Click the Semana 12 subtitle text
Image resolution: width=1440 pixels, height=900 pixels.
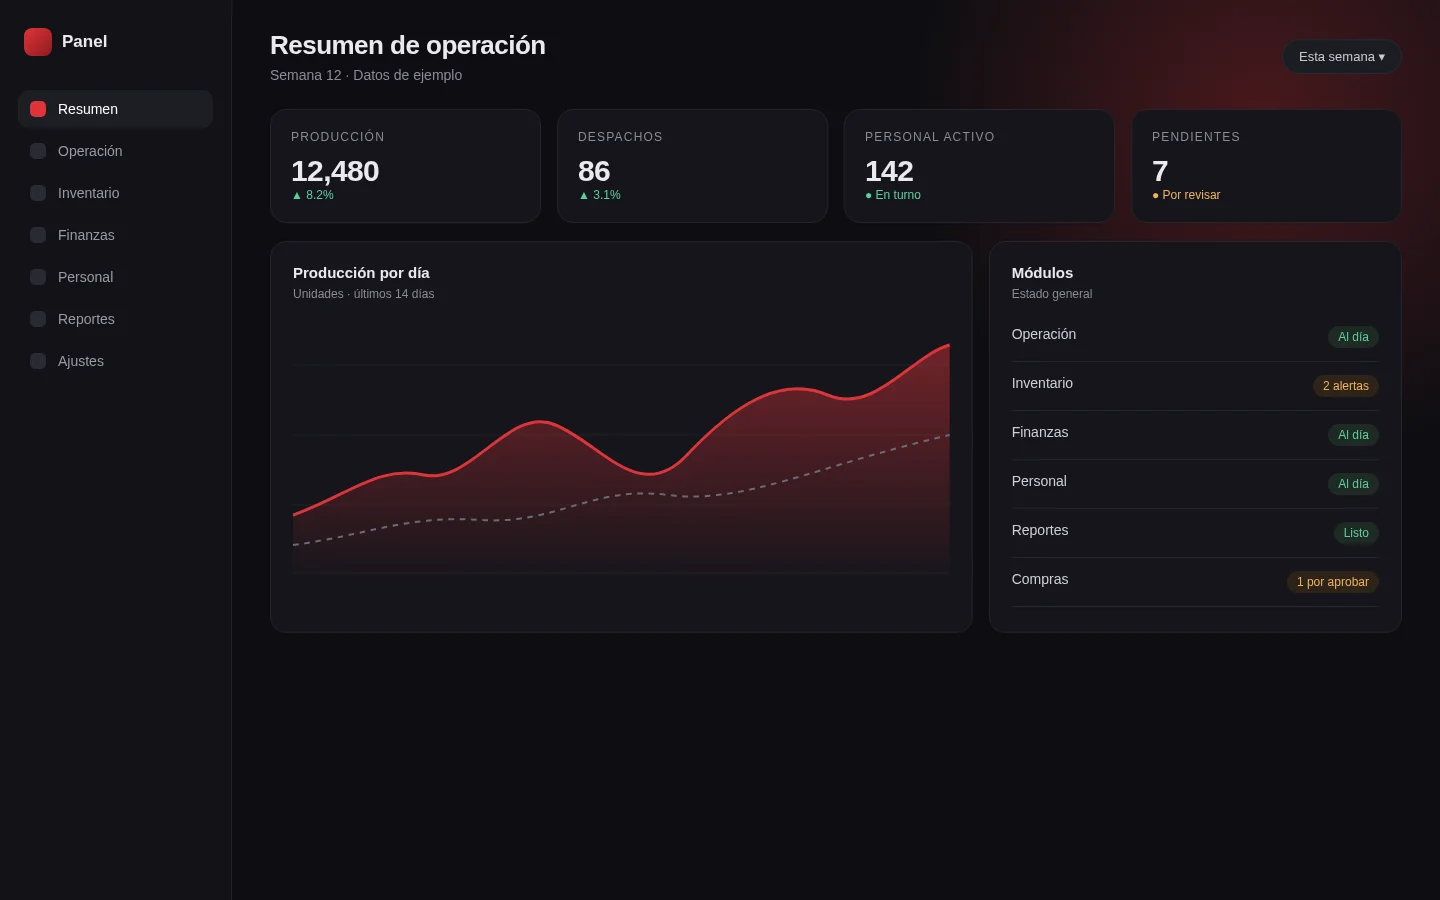coord(366,75)
